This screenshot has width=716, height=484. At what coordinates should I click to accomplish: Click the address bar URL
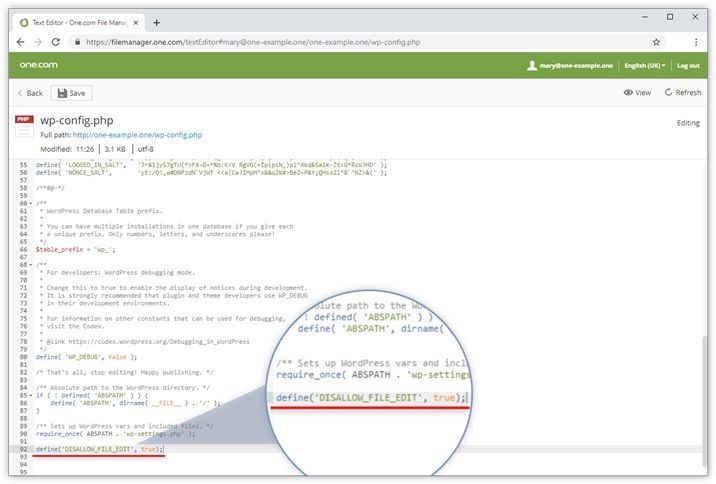click(x=253, y=42)
